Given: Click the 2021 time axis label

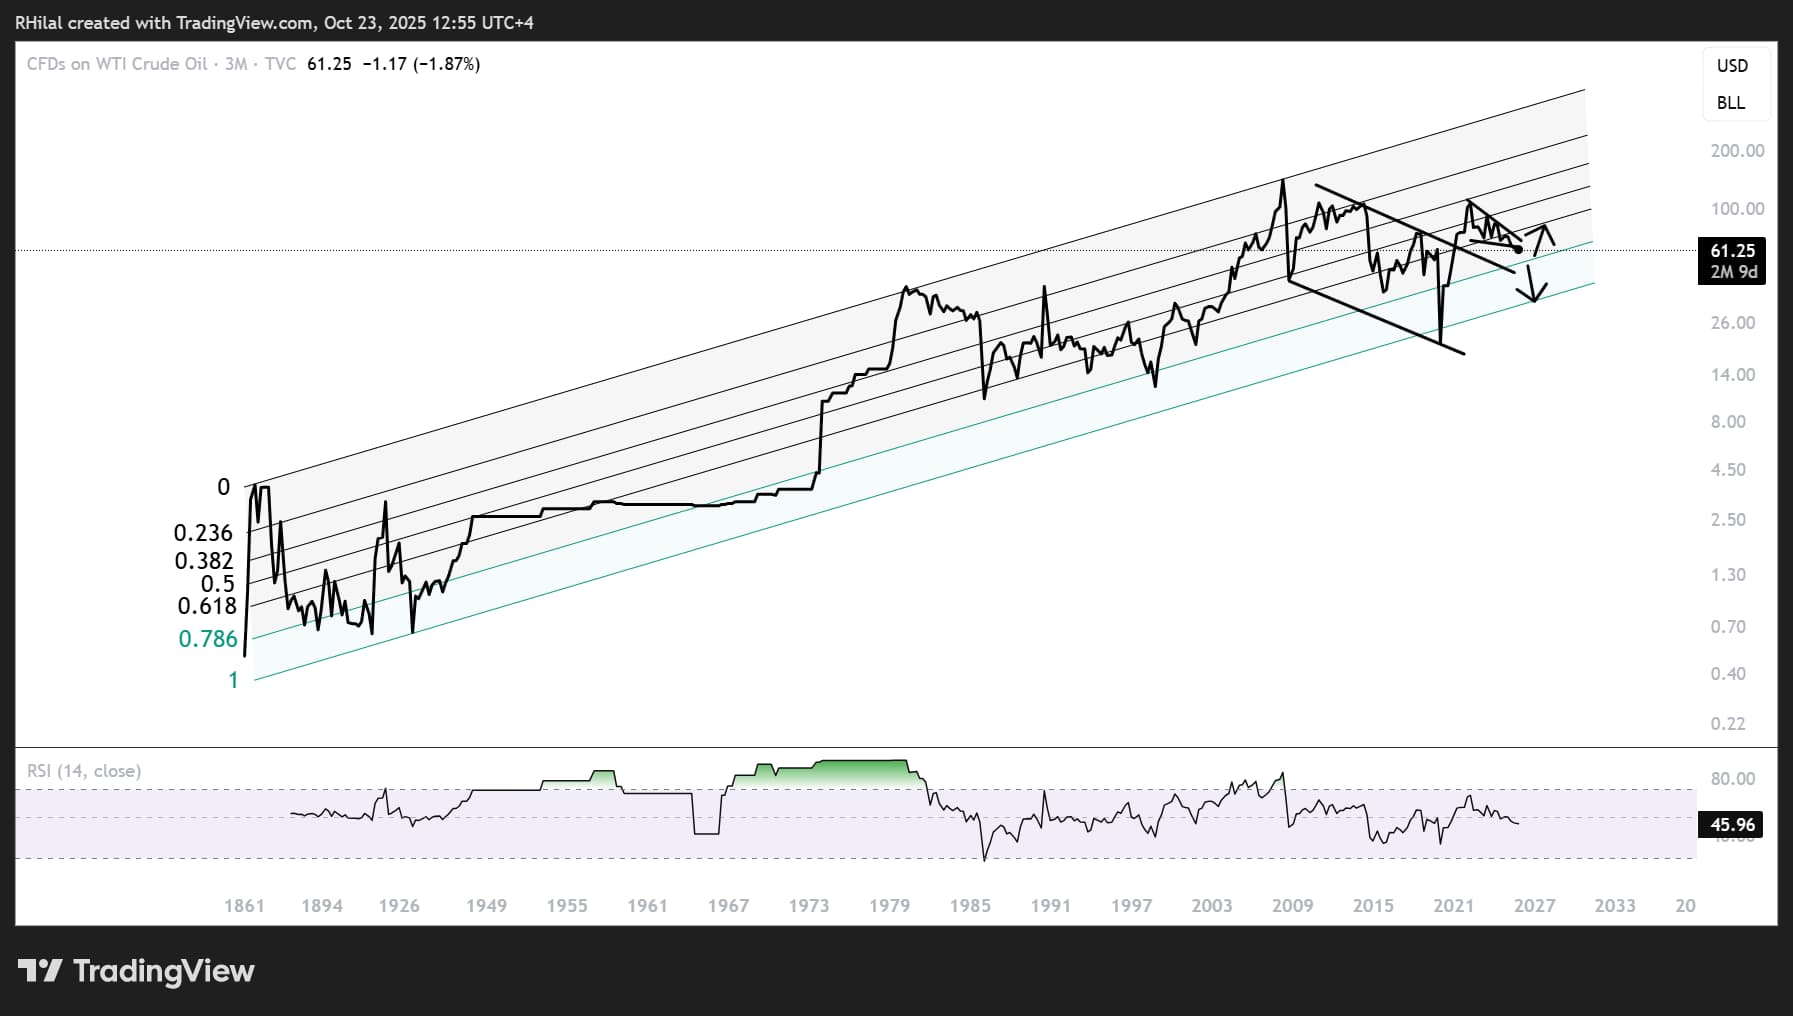Looking at the screenshot, I should (1453, 906).
